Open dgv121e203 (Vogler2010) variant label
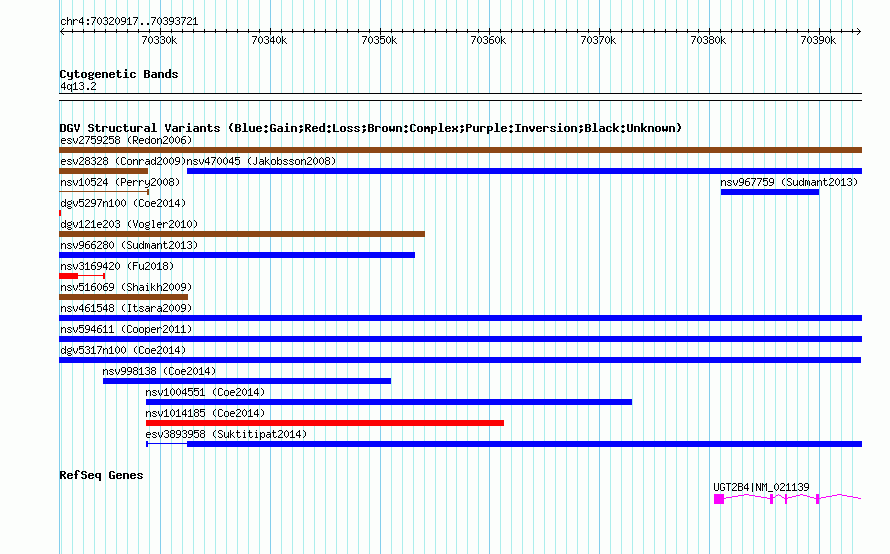This screenshot has width=890, height=554. point(129,224)
